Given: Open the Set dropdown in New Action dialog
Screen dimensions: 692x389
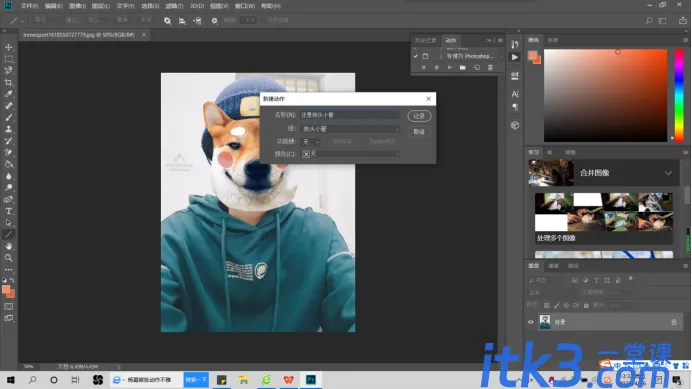Looking at the screenshot, I should coord(350,129).
